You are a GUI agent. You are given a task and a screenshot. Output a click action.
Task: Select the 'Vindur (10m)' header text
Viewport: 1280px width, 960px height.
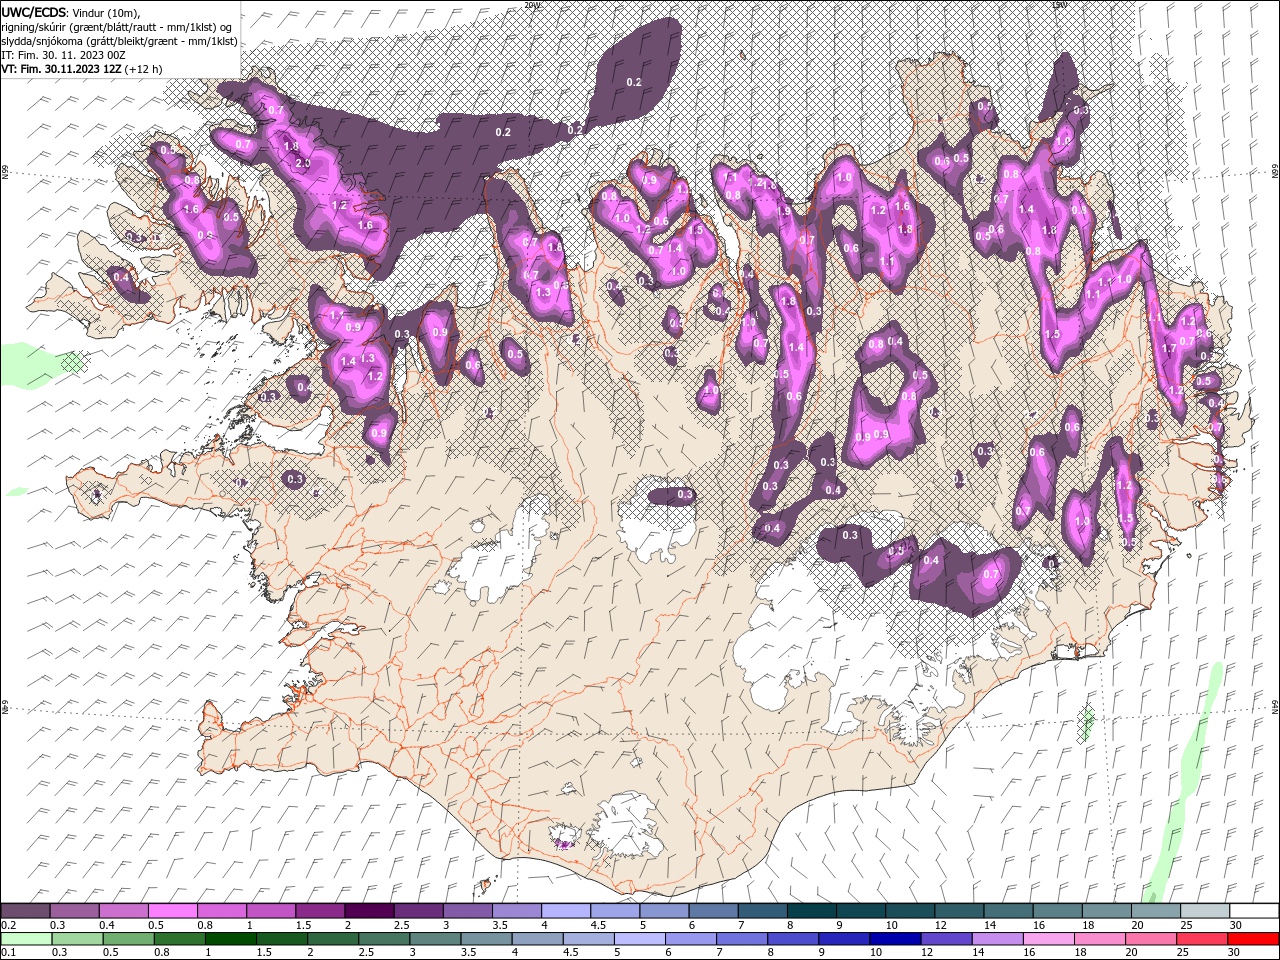(x=106, y=12)
